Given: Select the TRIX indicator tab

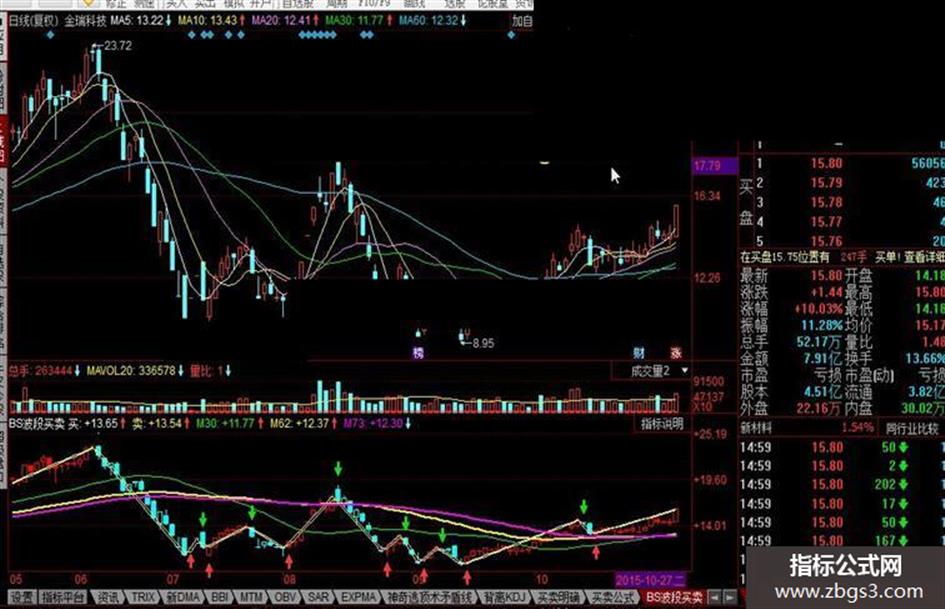Looking at the screenshot, I should click(143, 598).
